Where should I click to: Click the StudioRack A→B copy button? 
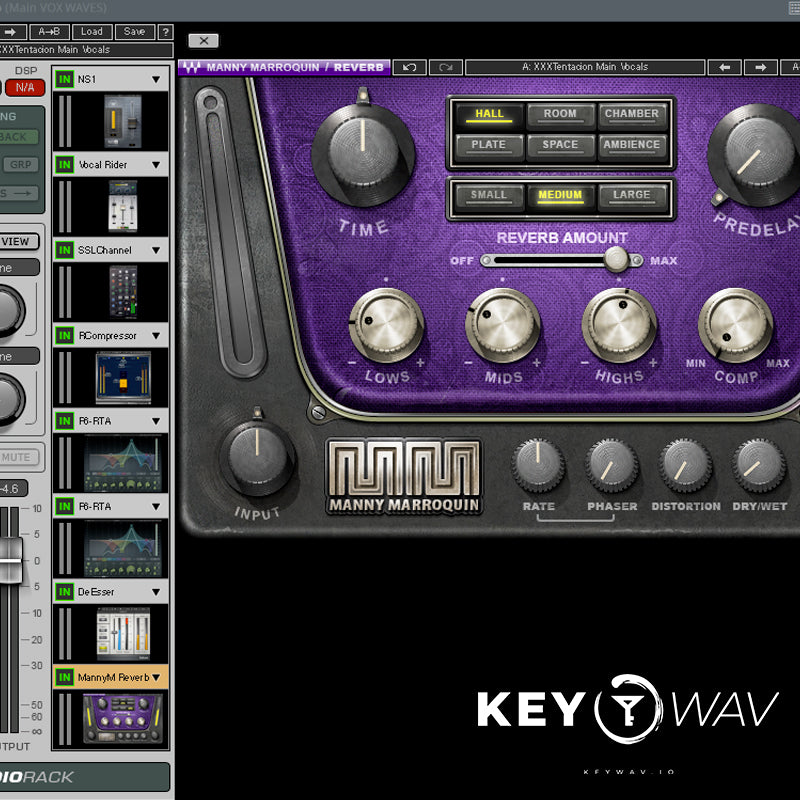click(49, 32)
